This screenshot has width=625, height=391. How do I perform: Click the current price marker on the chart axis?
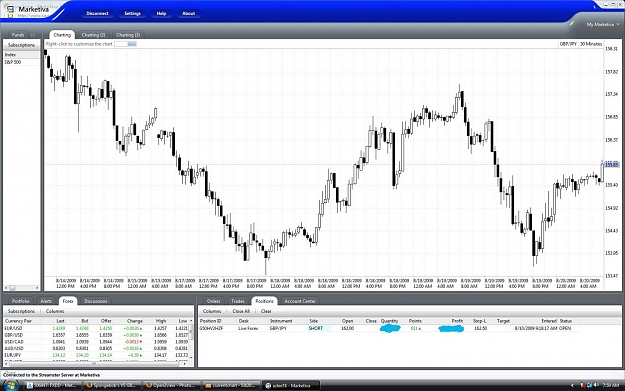pos(612,165)
